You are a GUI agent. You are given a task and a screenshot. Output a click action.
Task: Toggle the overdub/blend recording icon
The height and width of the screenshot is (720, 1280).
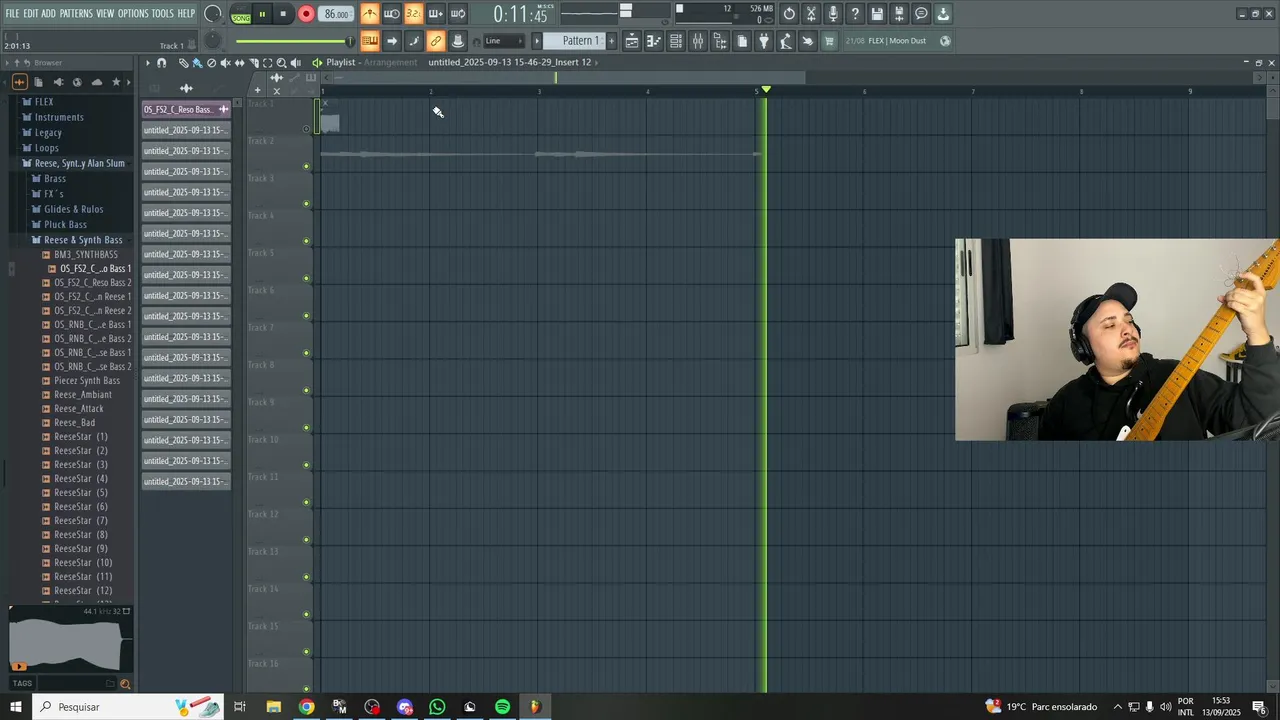click(x=435, y=14)
